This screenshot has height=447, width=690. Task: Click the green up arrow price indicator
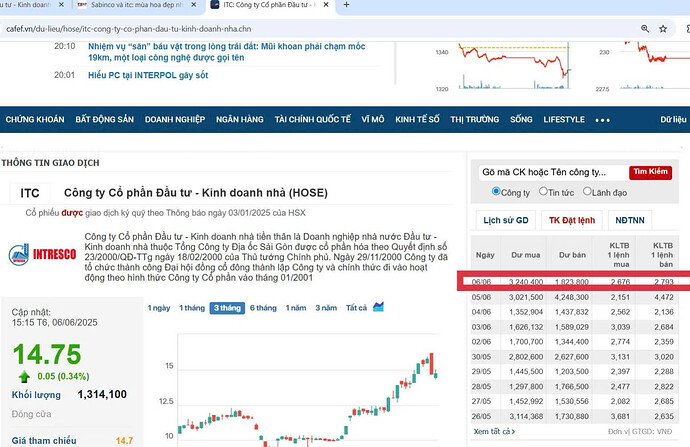coord(24,377)
